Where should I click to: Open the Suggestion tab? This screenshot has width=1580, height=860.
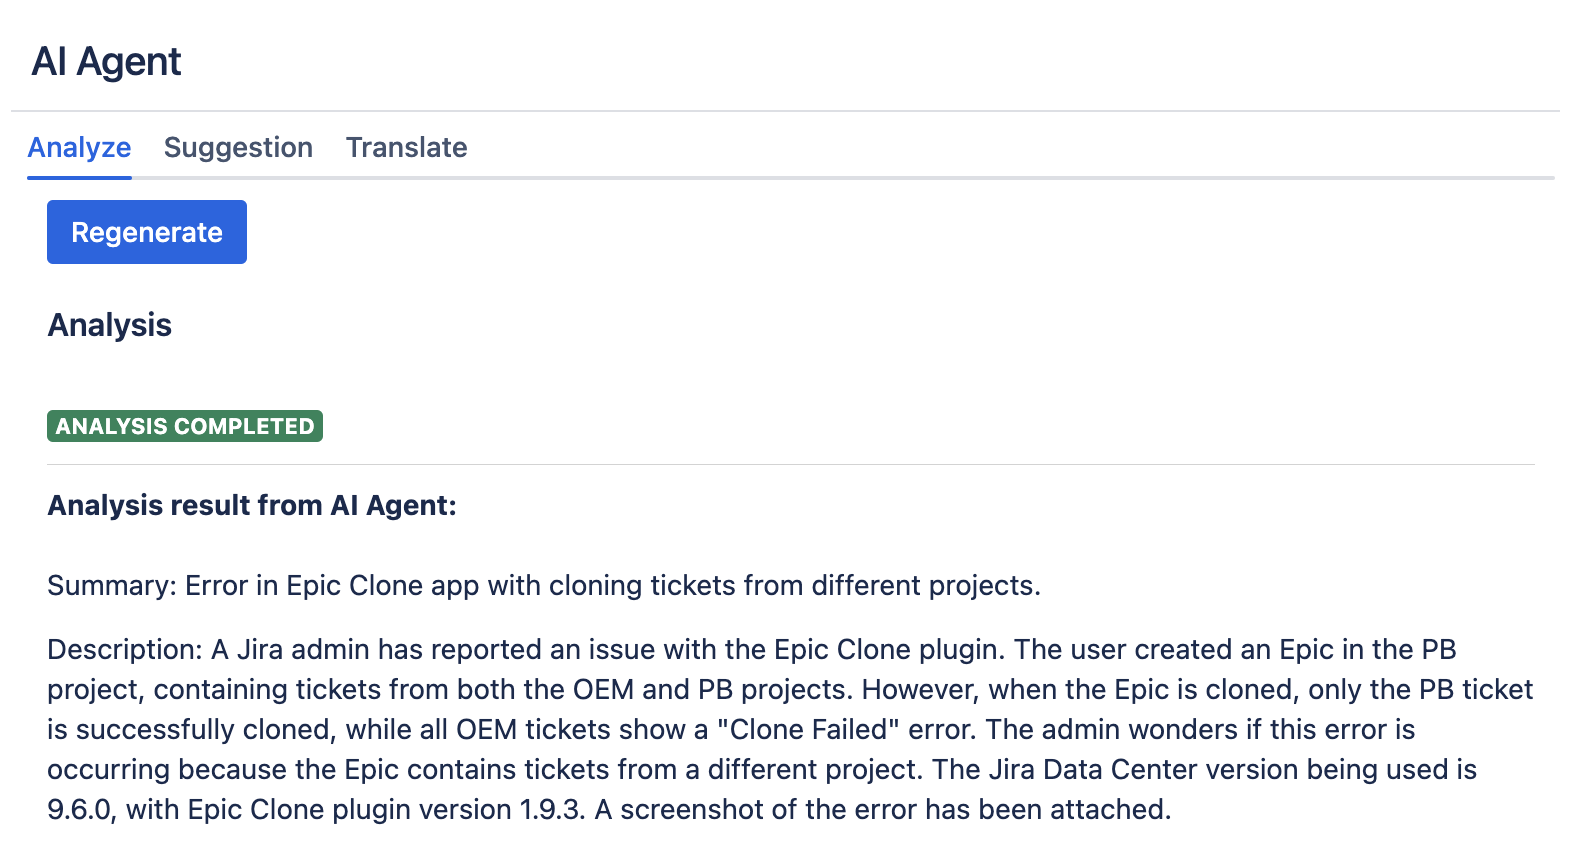coord(238,148)
